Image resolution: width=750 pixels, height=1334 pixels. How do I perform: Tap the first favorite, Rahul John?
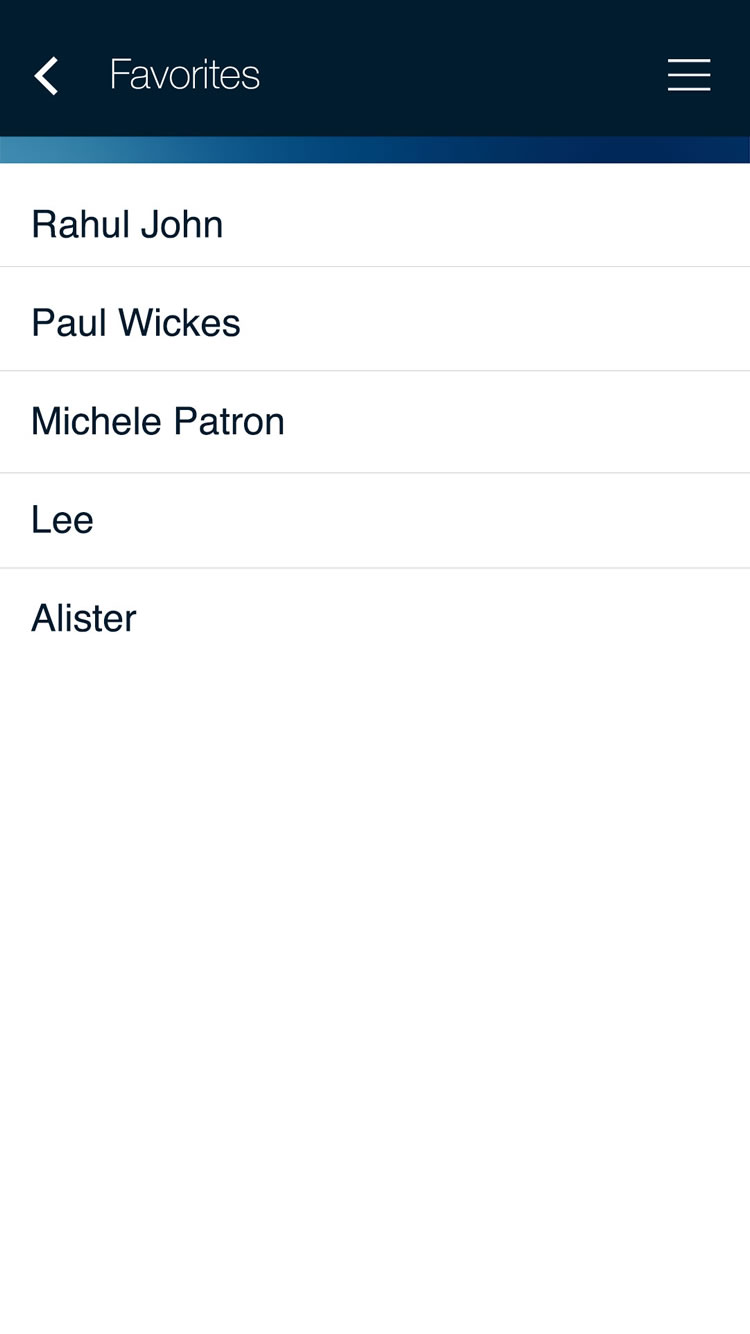point(127,224)
